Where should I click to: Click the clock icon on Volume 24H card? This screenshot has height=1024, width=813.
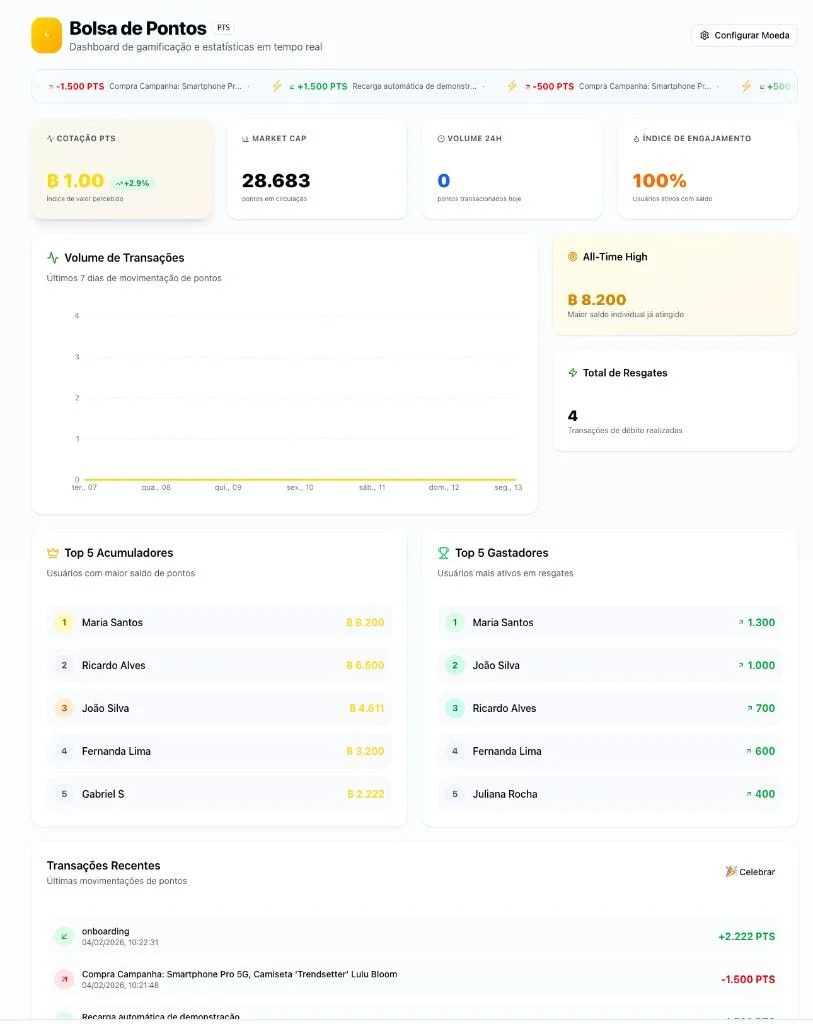441,138
